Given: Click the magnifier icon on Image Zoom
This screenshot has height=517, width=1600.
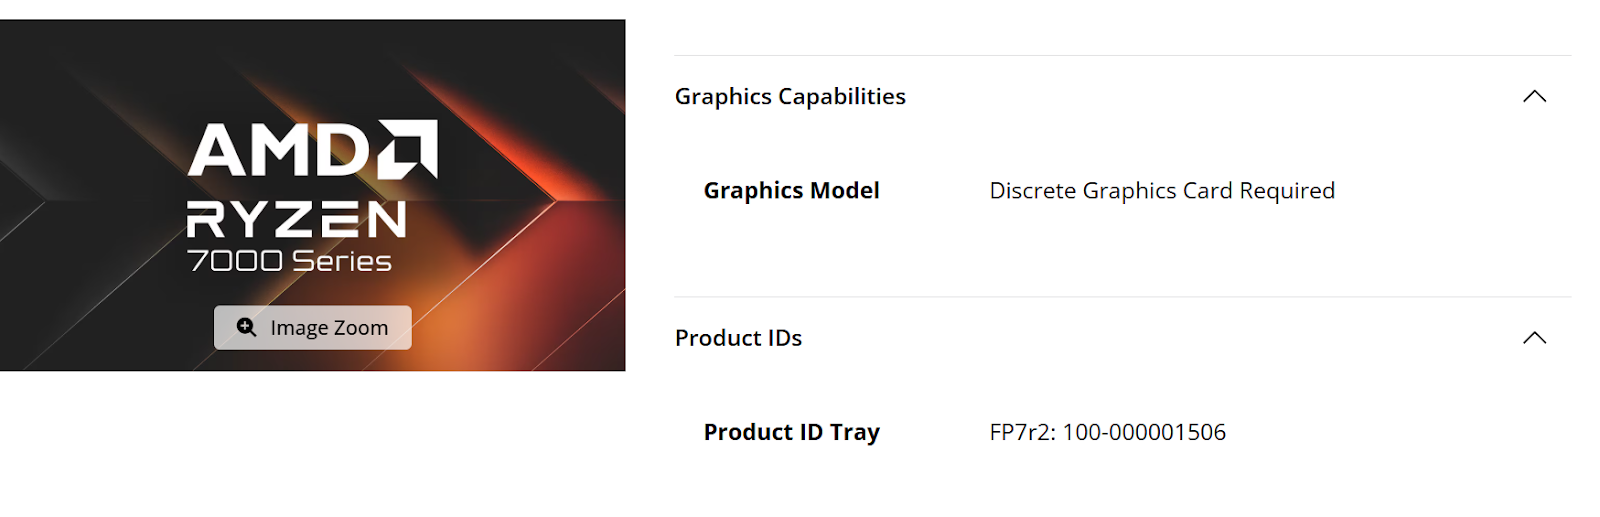Looking at the screenshot, I should point(246,327).
